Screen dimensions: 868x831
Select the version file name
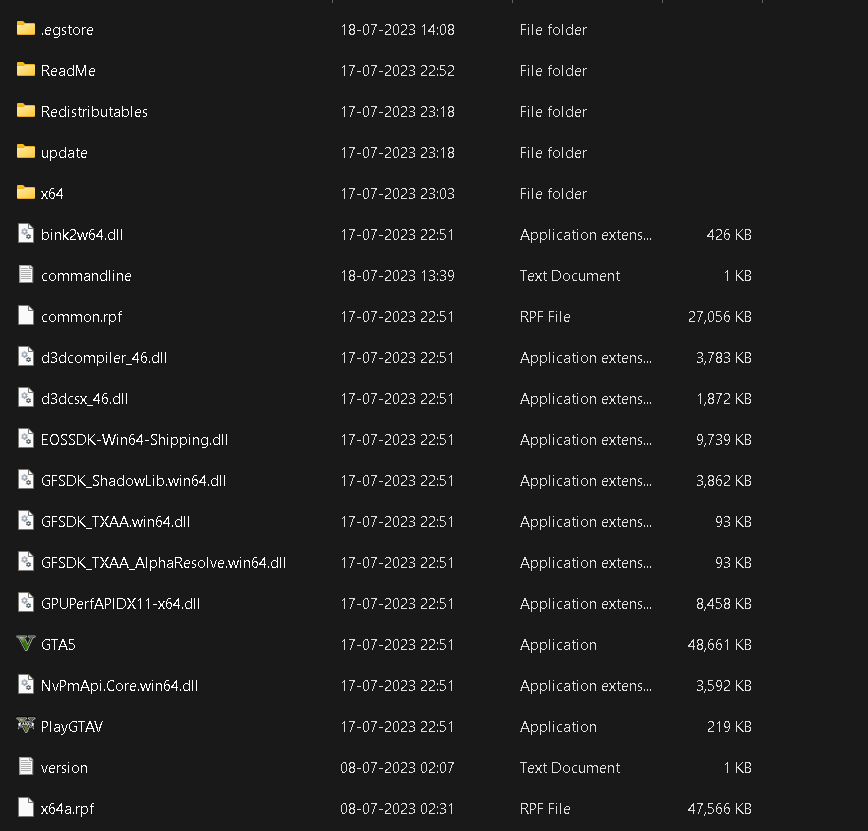[x=64, y=768]
